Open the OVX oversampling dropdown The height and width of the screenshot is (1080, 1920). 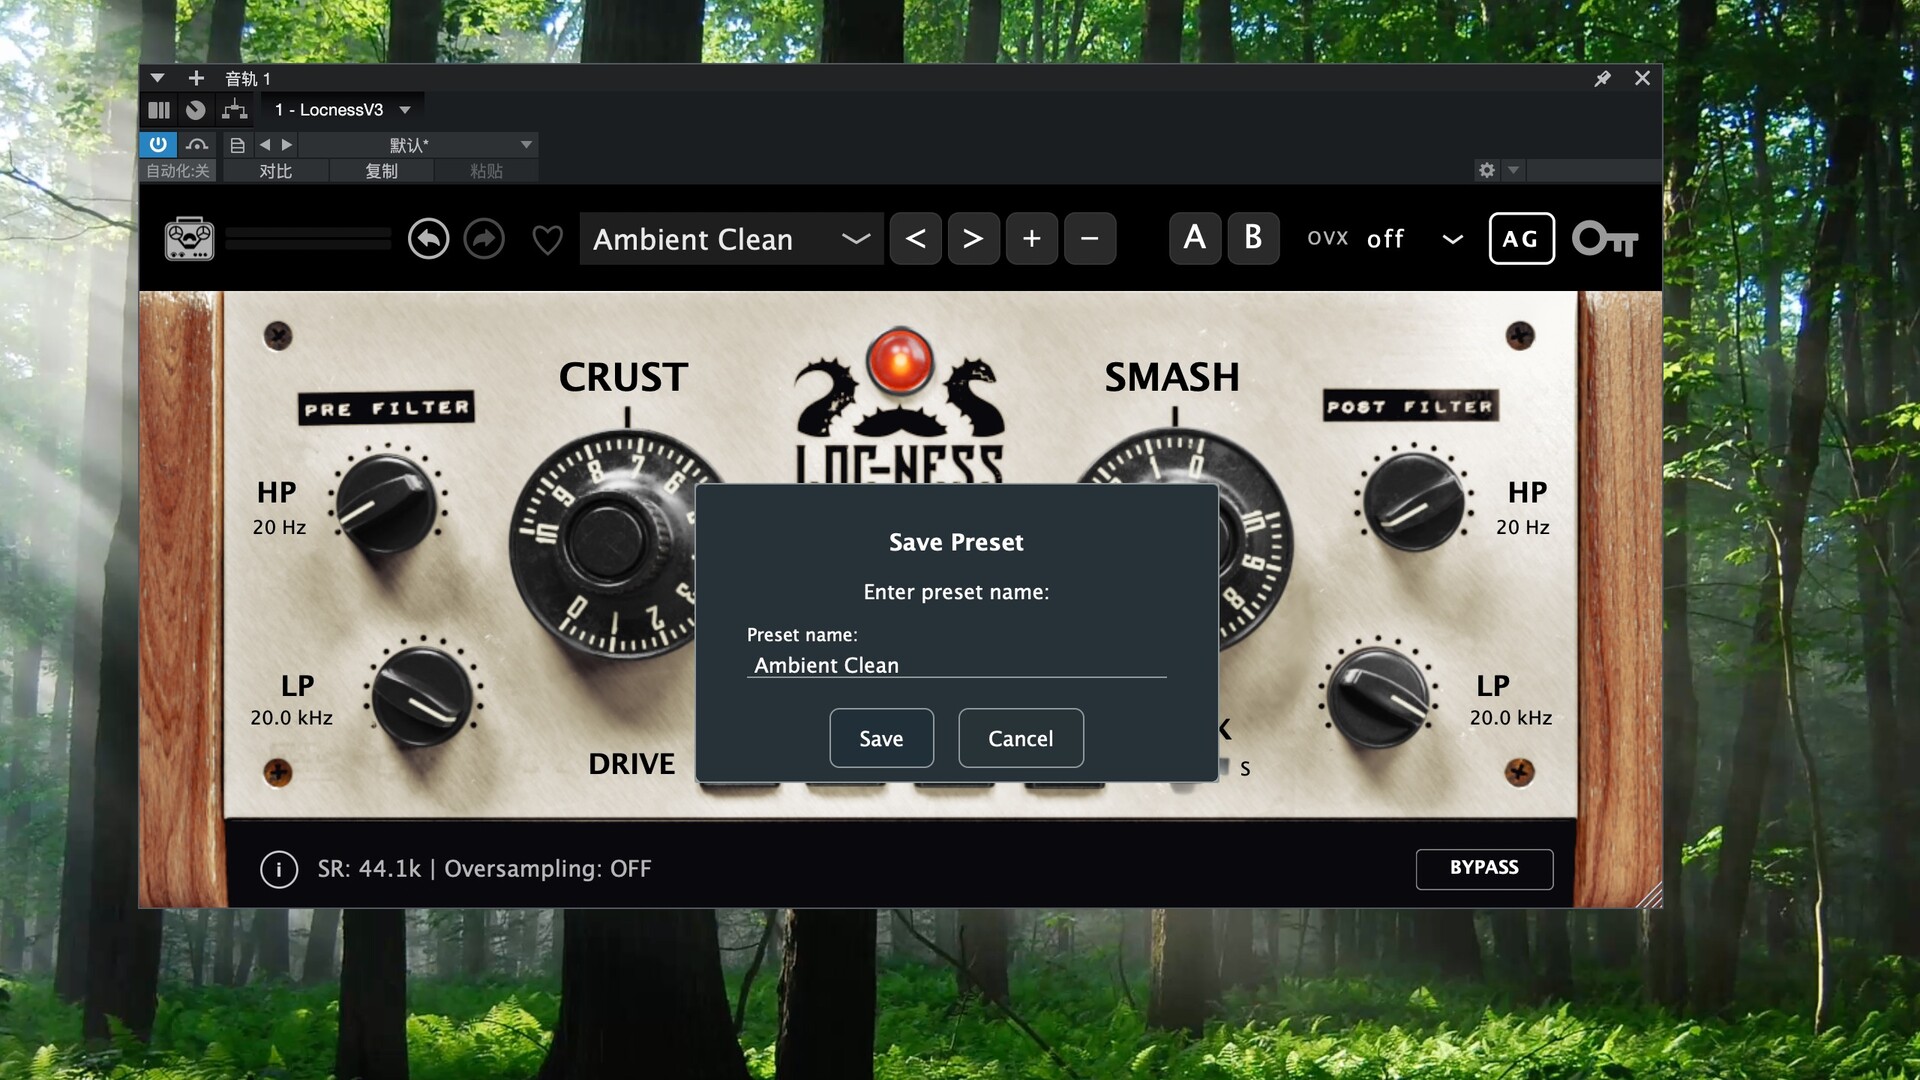click(1452, 239)
